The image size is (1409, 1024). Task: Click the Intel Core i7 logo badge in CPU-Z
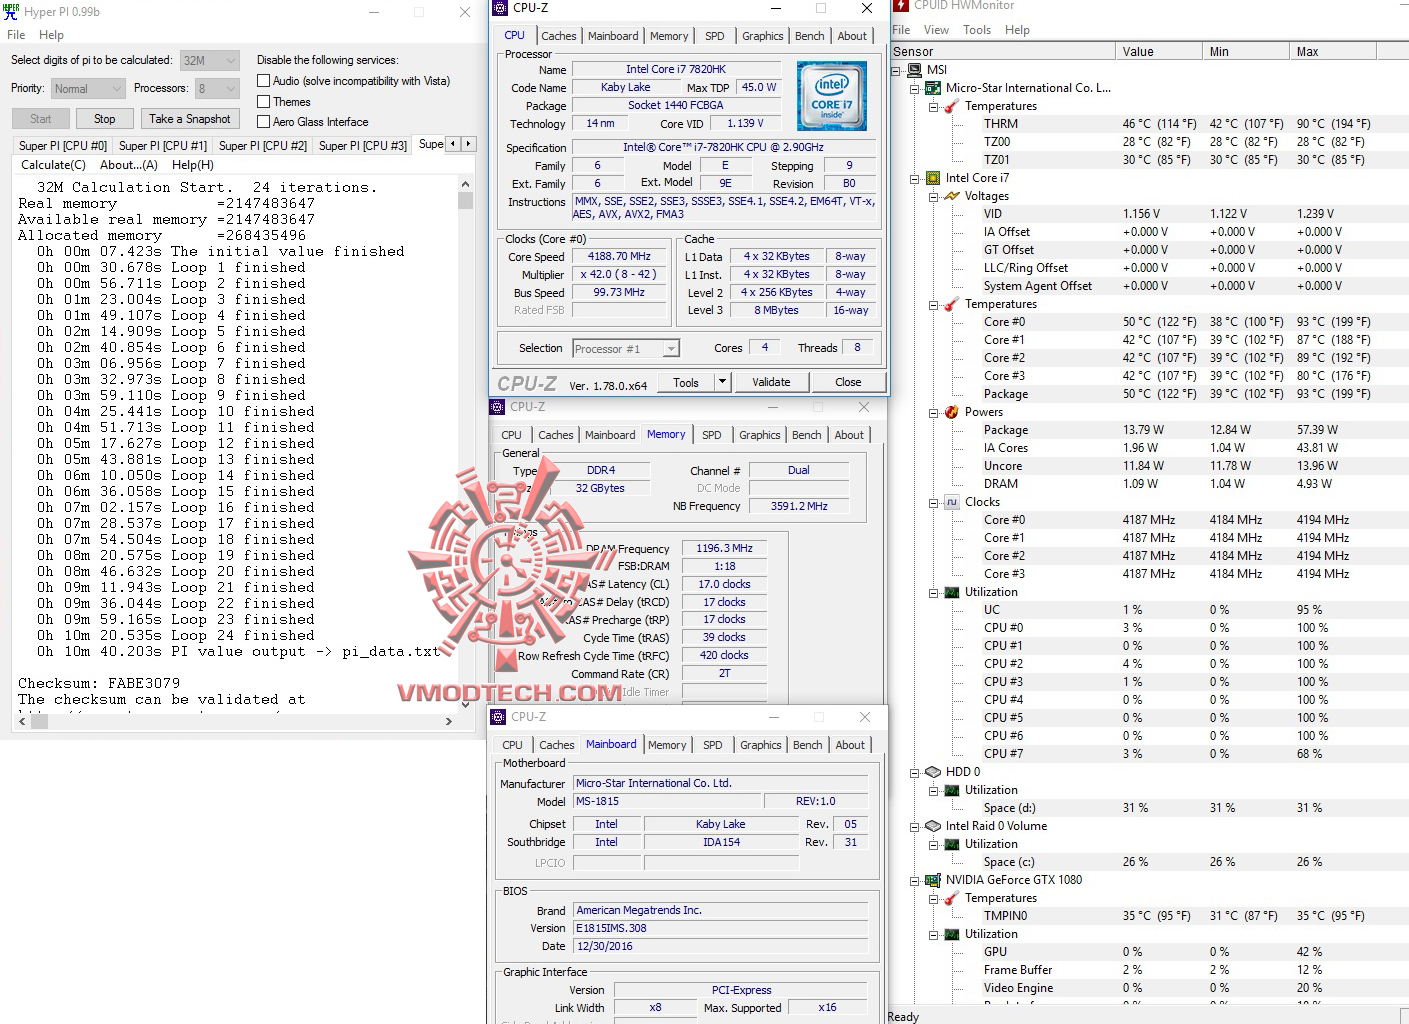pyautogui.click(x=832, y=95)
